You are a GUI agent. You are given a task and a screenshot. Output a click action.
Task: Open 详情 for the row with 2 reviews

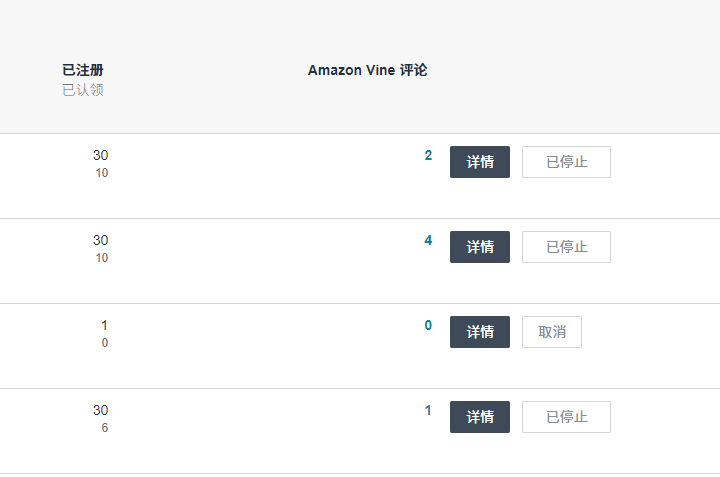(479, 162)
